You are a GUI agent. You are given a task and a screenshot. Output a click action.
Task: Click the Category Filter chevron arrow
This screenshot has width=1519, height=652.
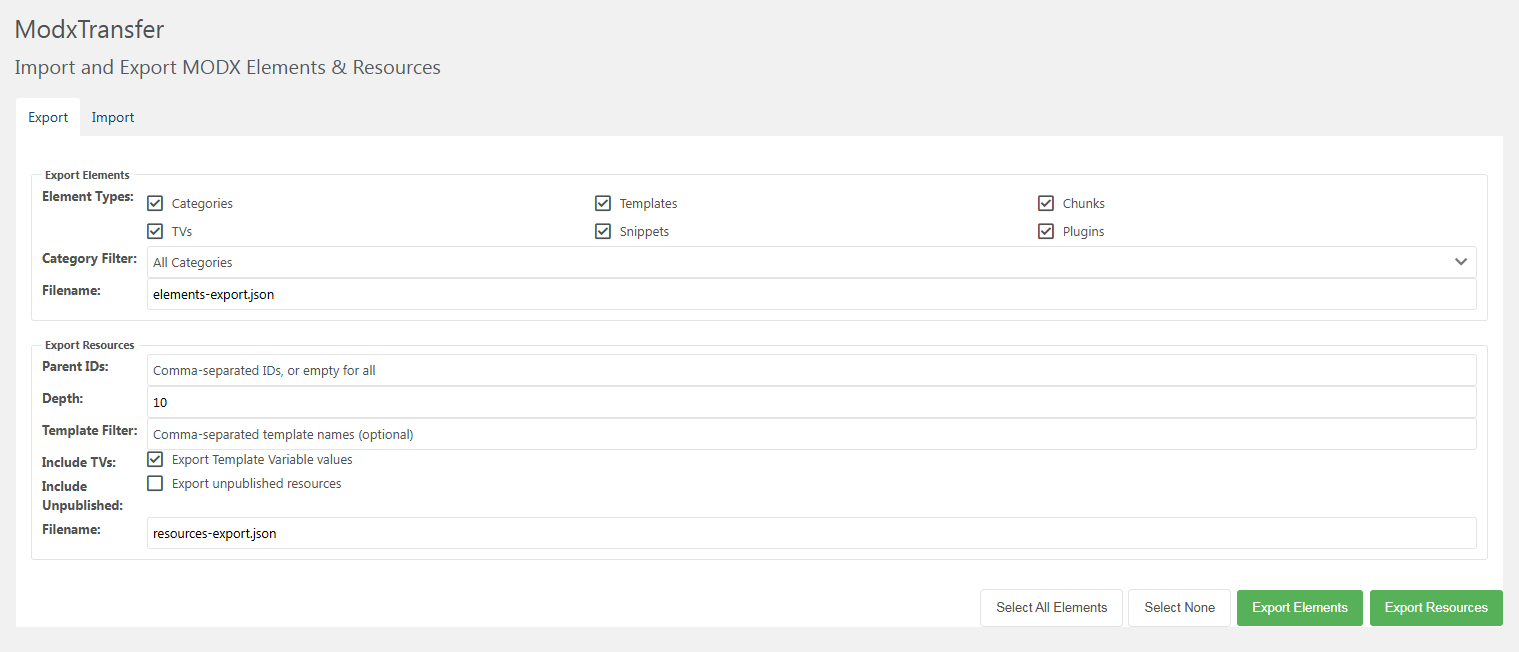(x=1461, y=262)
